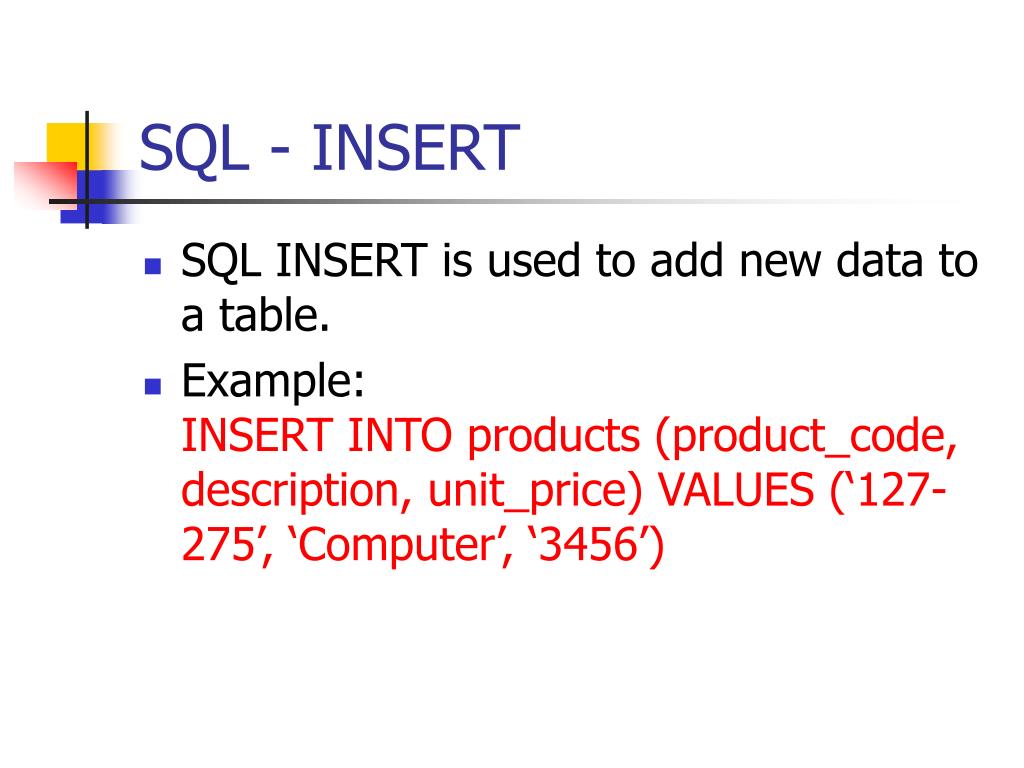
Task: Click the red word 'products'
Action: pos(554,436)
